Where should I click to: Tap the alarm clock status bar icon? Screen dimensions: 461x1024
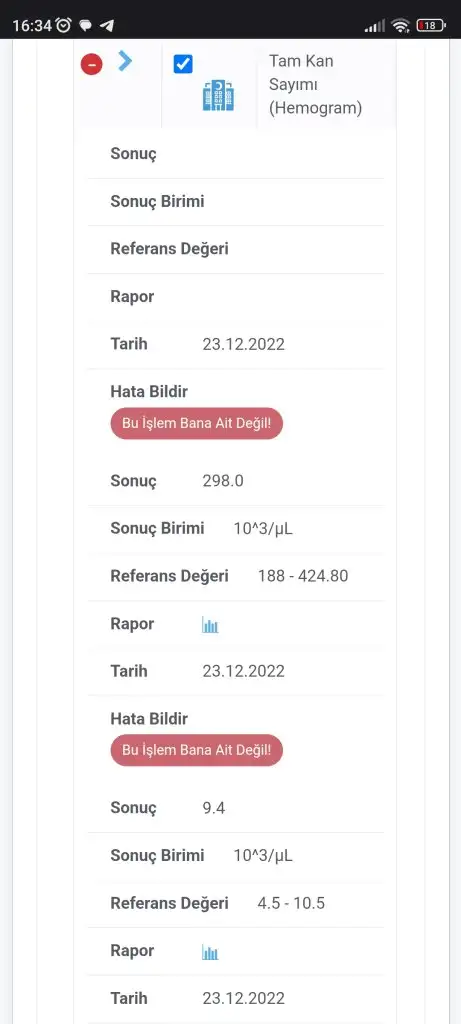64,25
